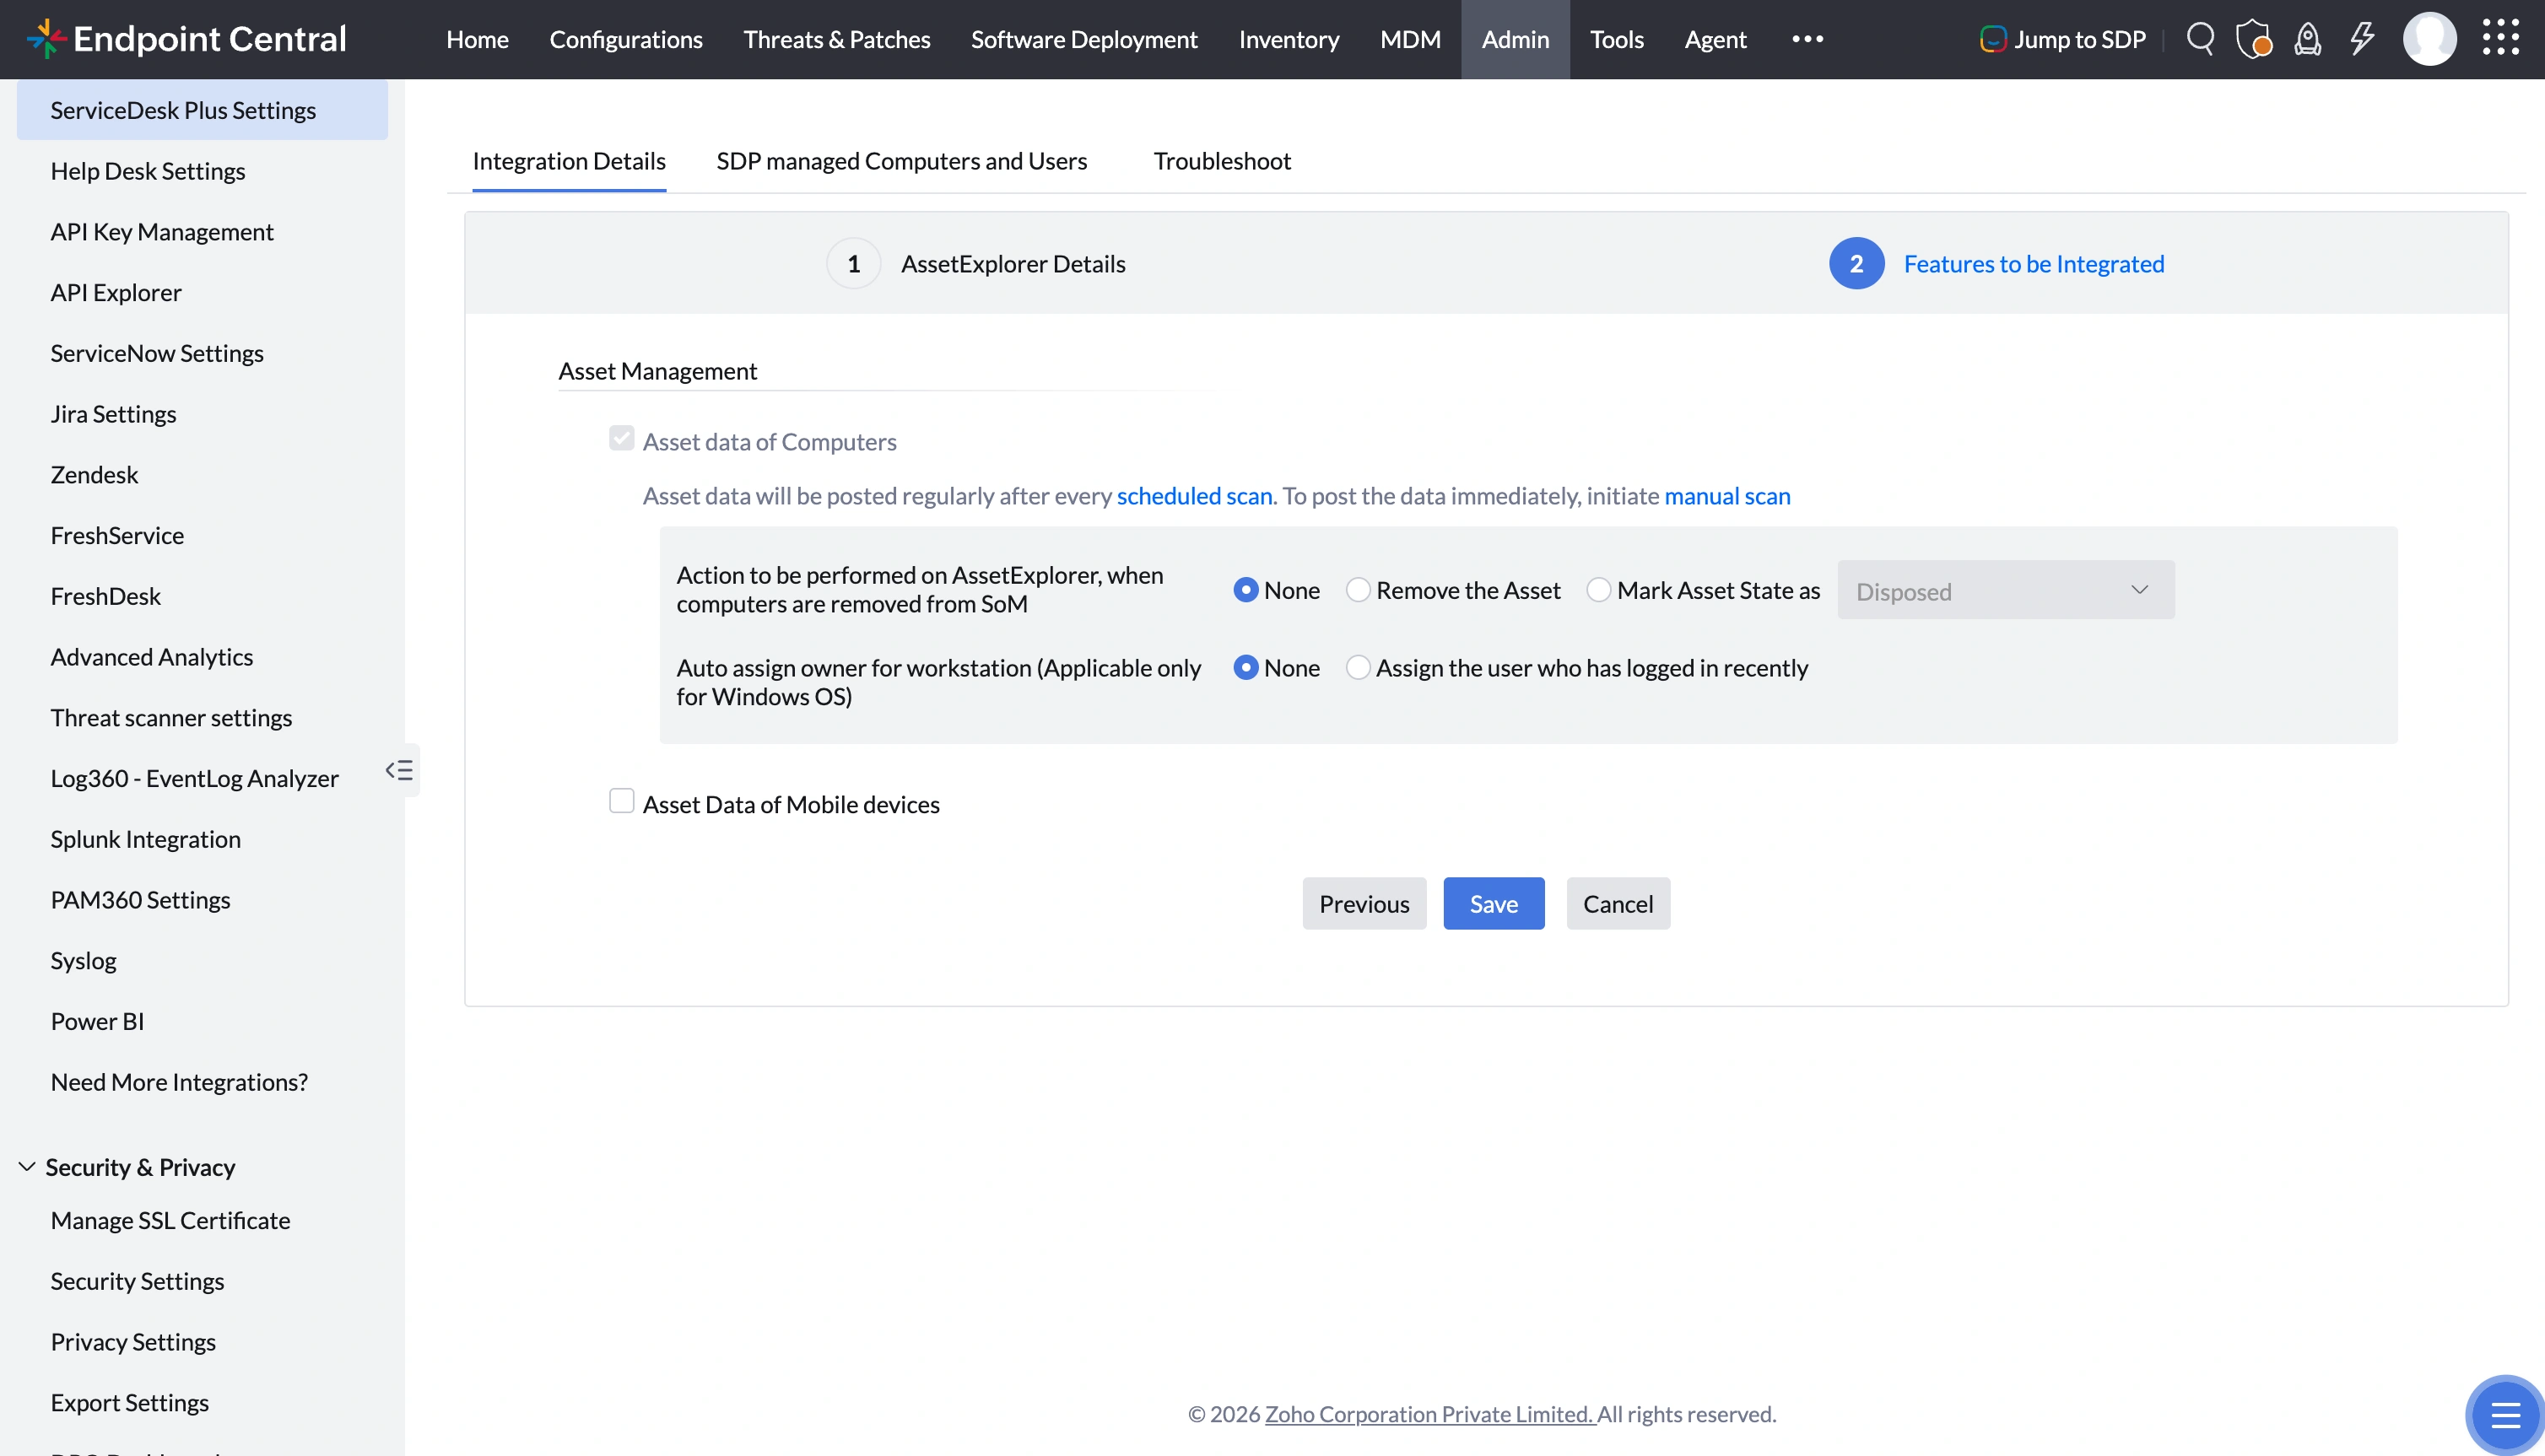This screenshot has height=1456, width=2545.
Task: Open ServiceDesk Plus Settings in sidebar
Action: coord(202,110)
